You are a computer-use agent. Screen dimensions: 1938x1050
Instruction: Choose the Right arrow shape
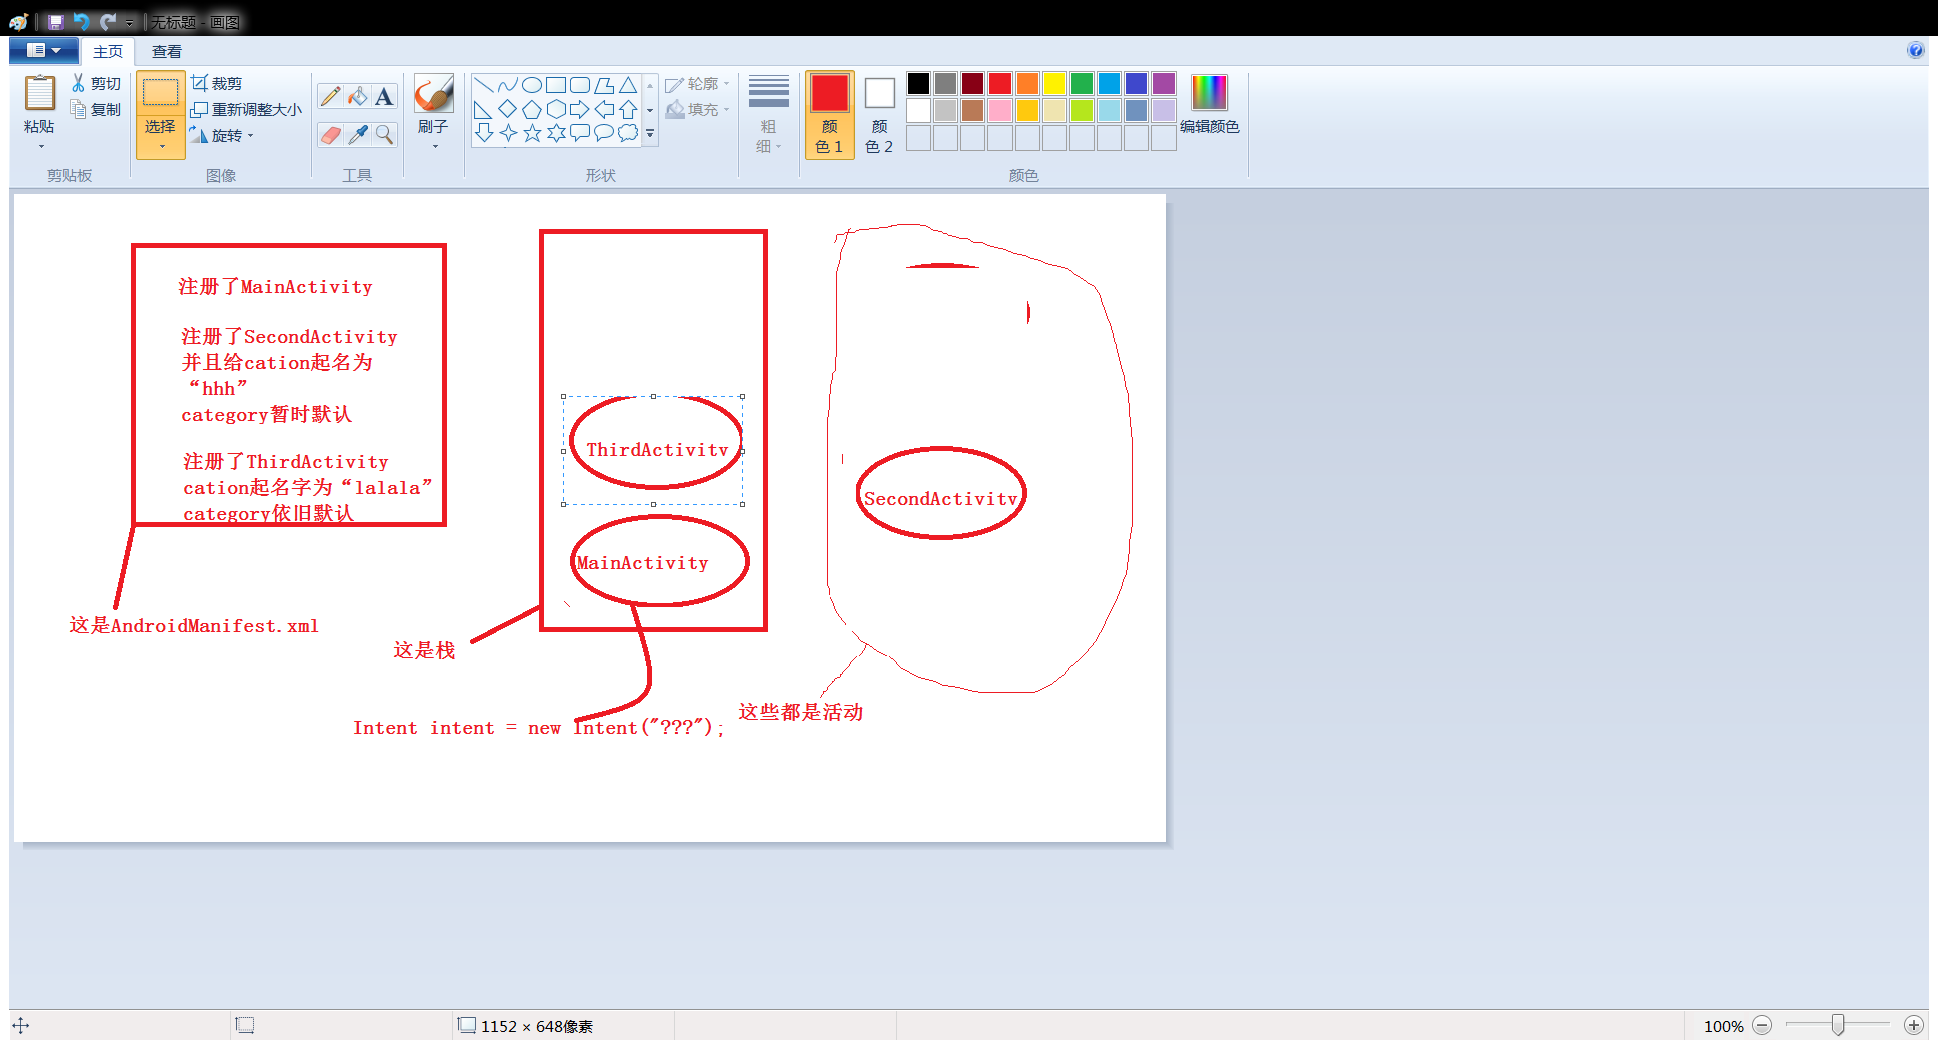(580, 109)
